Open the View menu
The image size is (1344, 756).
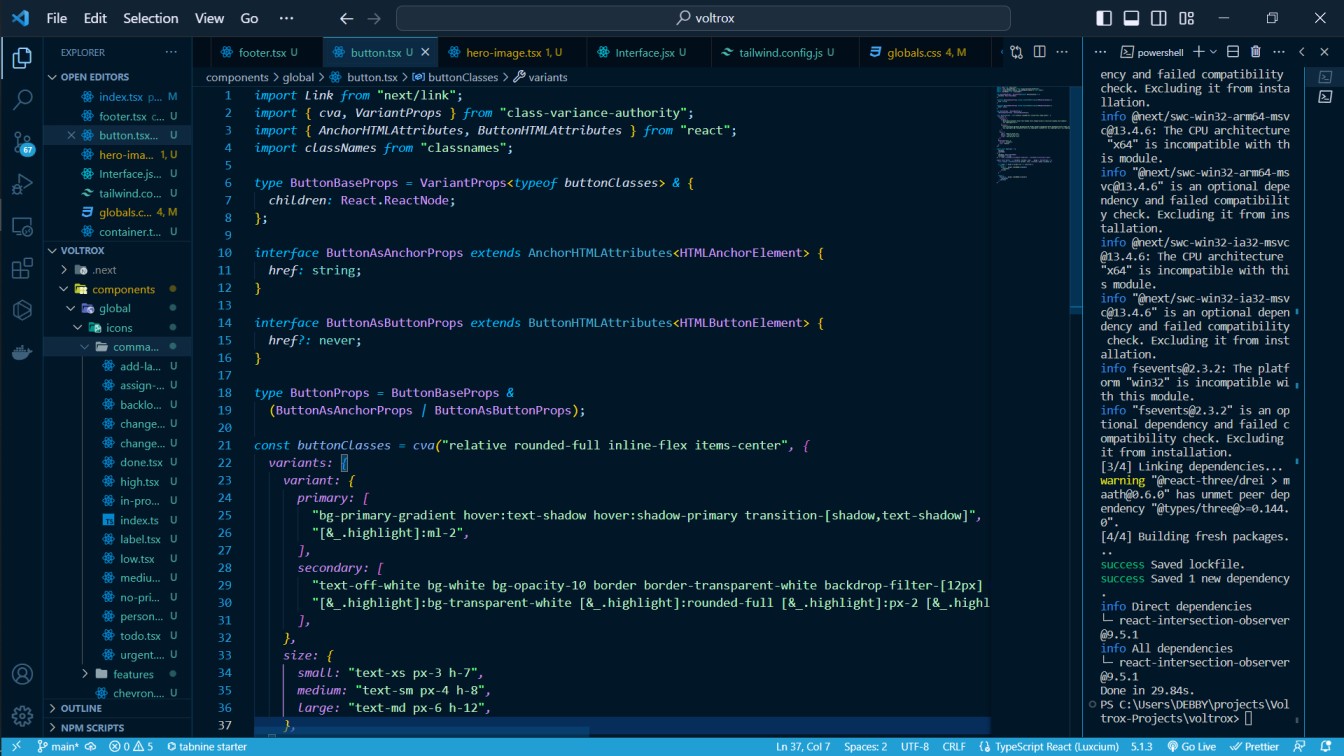click(209, 18)
